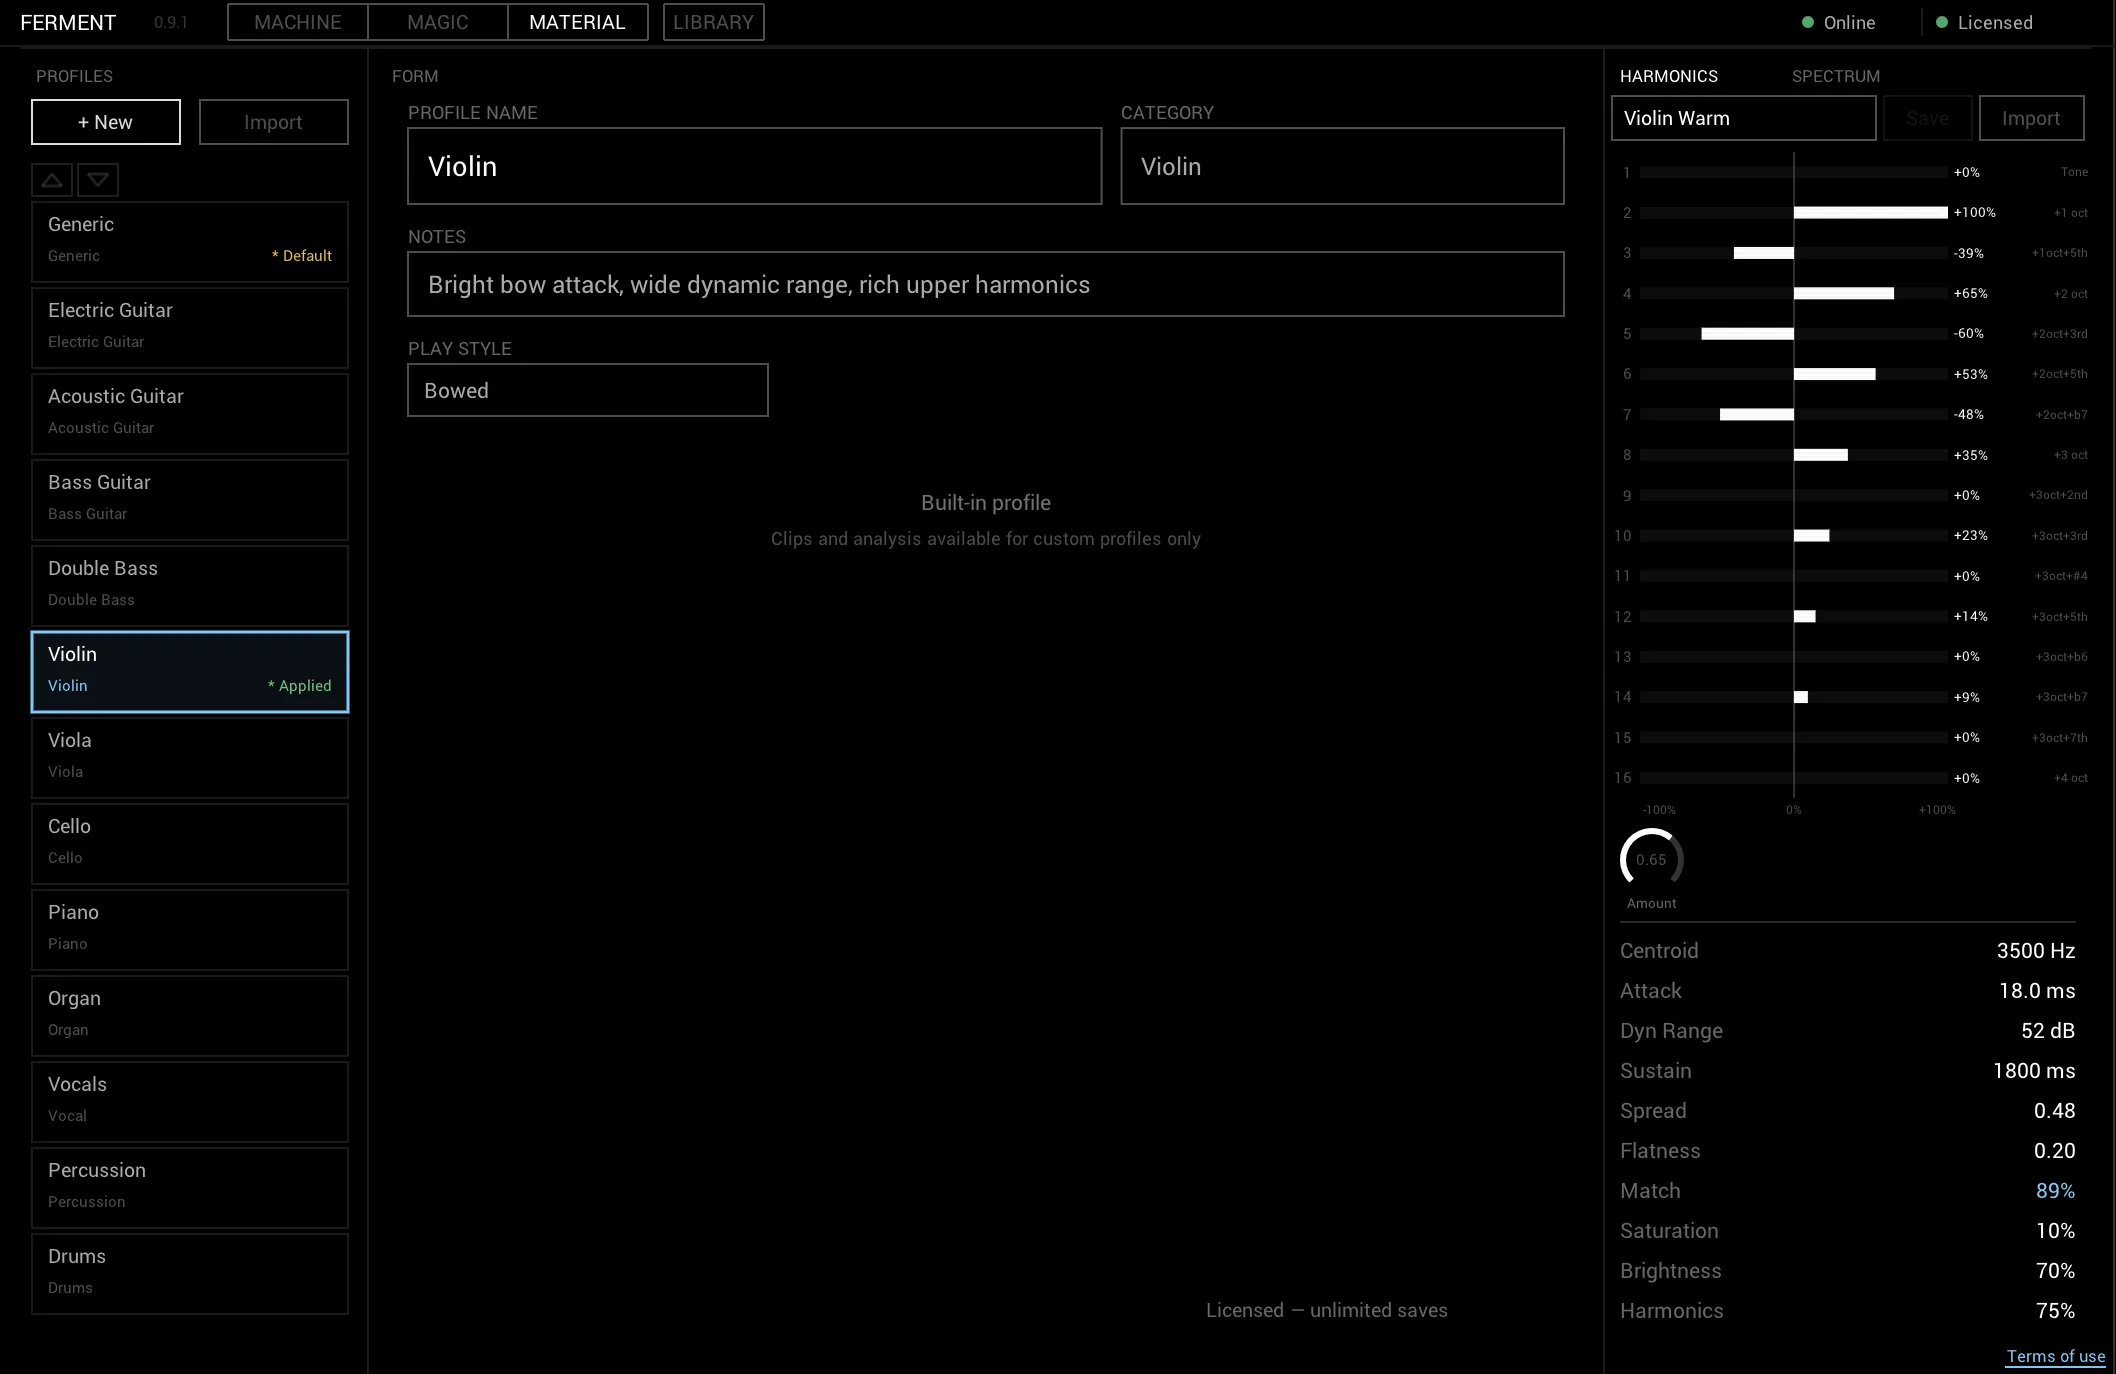
Task: Import a profile into the Profiles list
Action: (x=273, y=121)
